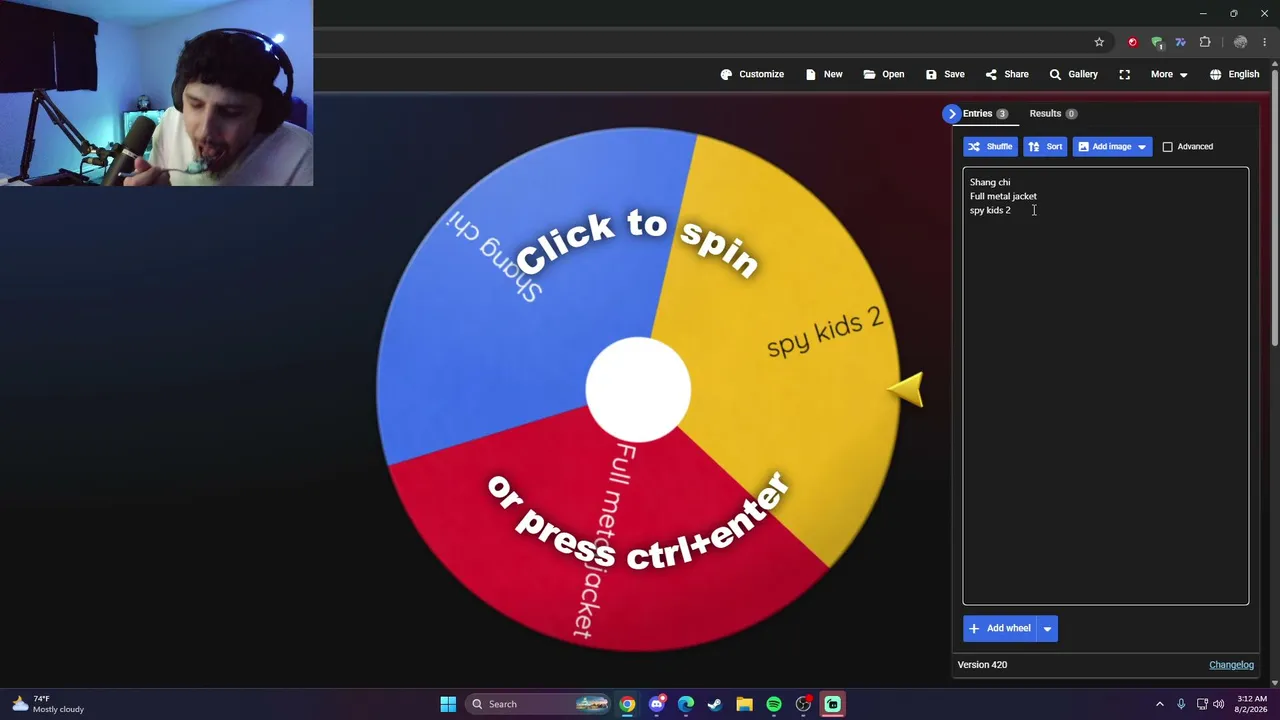Add another wheel with Add wheel
This screenshot has width=1280, height=720.
(1000, 628)
